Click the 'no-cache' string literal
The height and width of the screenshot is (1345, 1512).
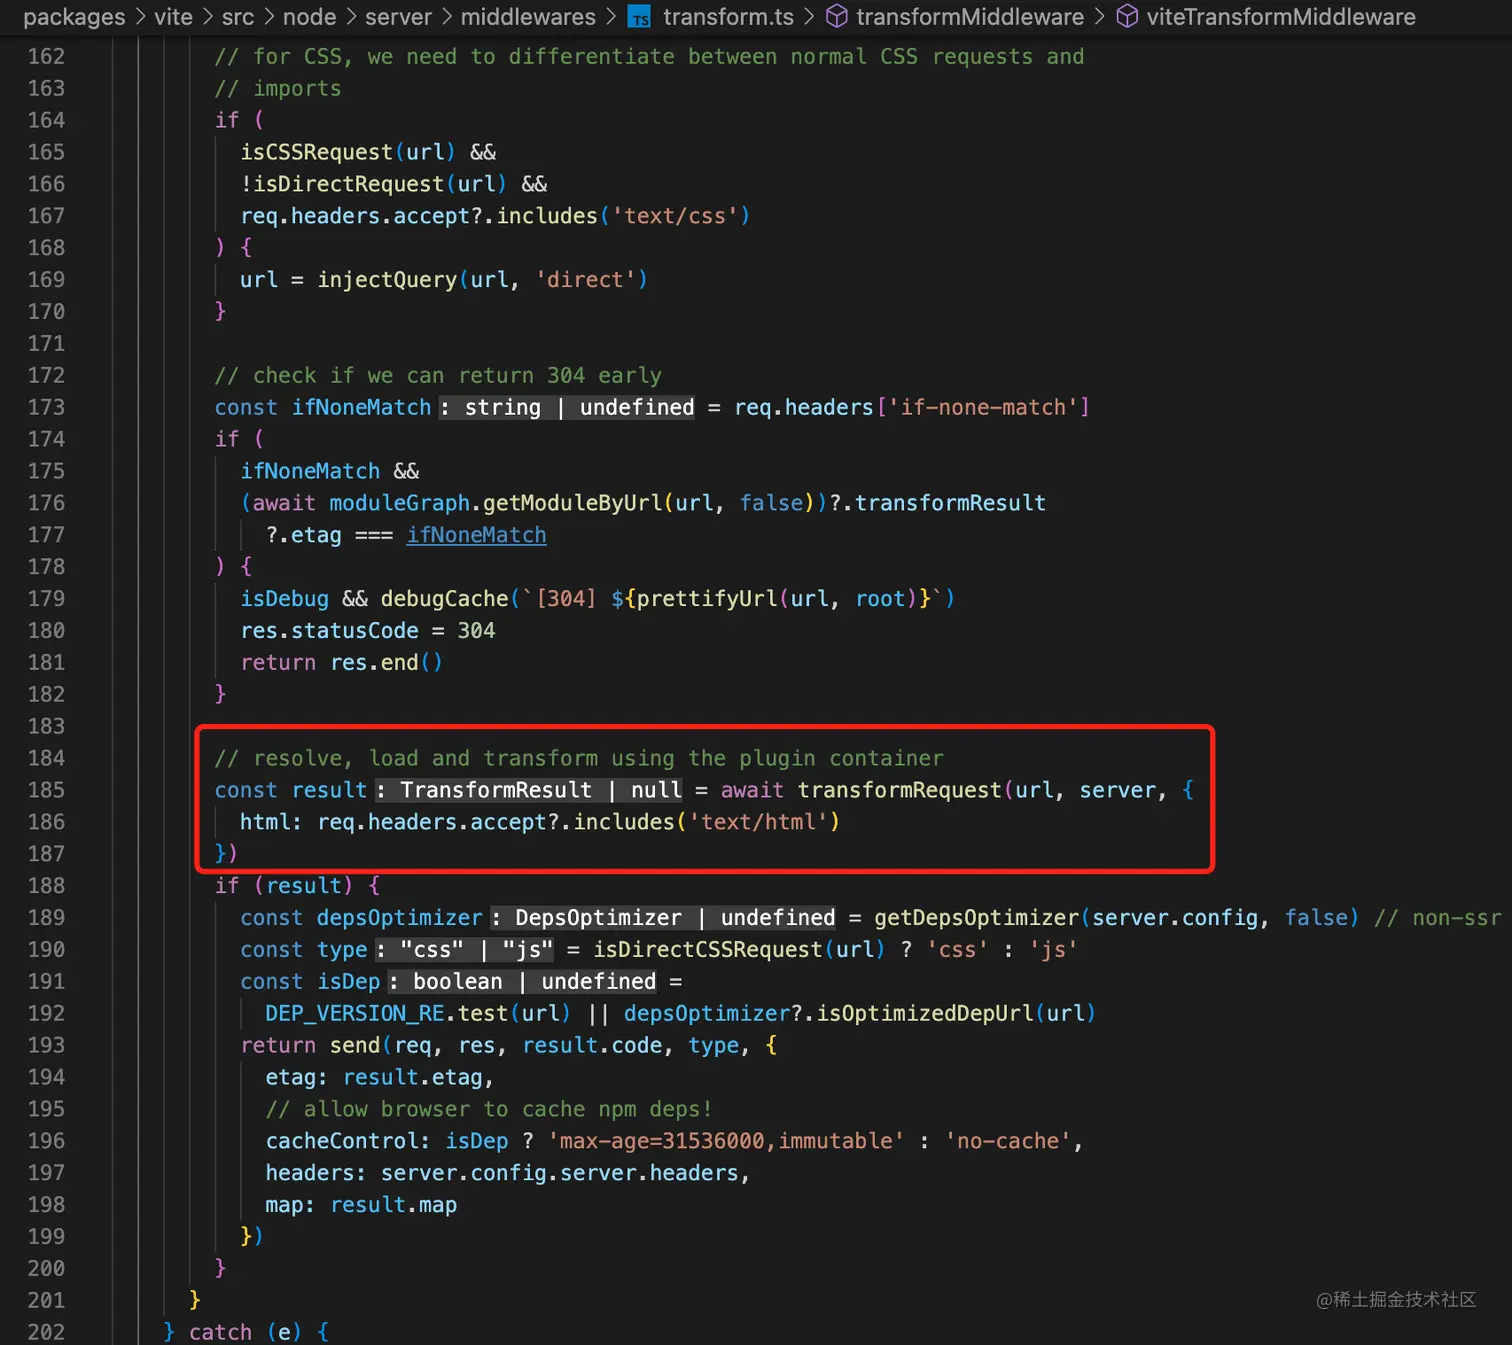[x=1007, y=1141]
